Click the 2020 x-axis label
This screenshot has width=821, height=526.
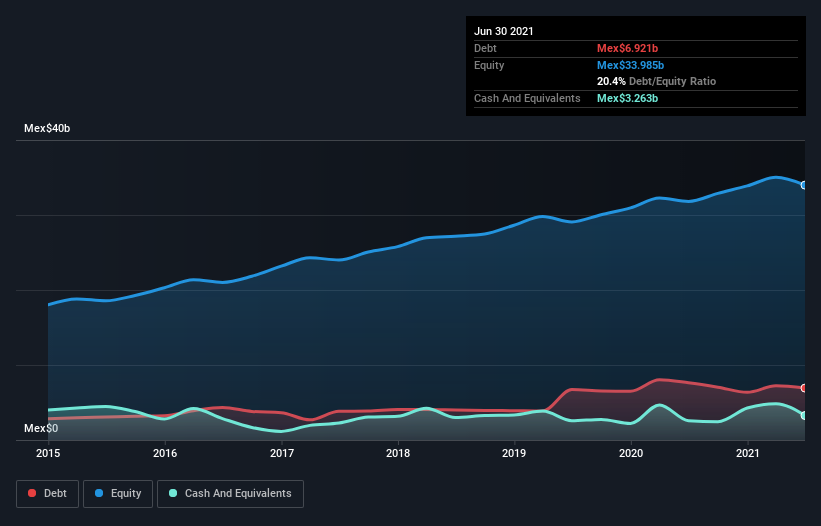(x=631, y=453)
